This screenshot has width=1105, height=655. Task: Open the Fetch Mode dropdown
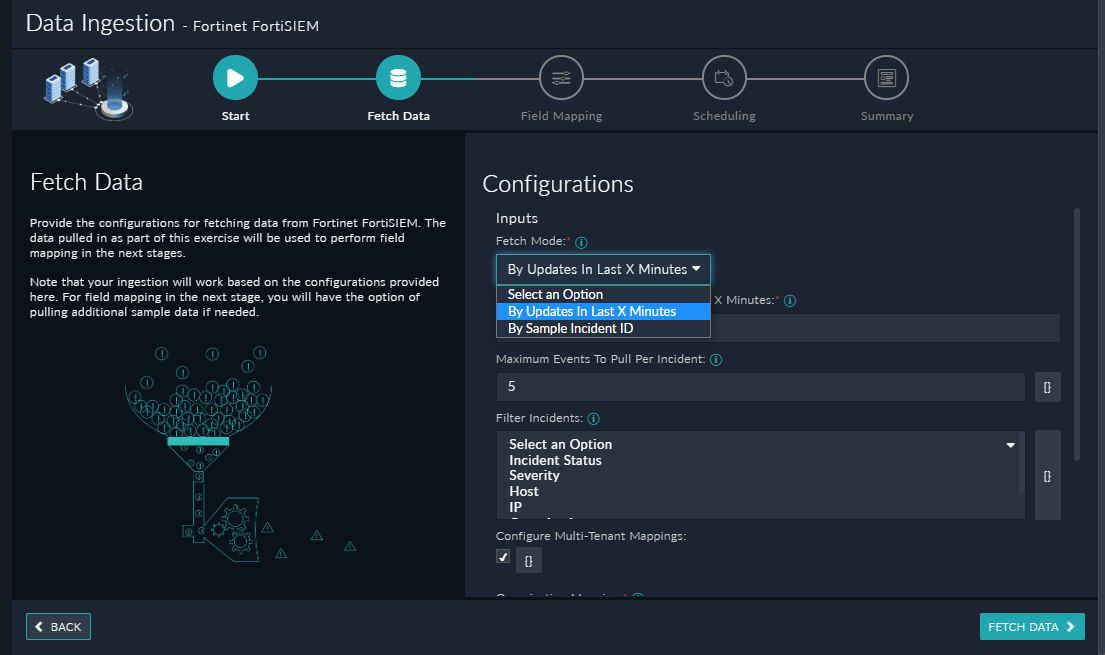coord(603,269)
